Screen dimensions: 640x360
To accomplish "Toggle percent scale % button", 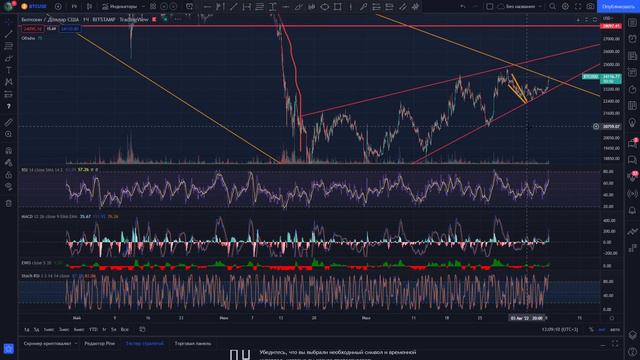I will [591, 329].
